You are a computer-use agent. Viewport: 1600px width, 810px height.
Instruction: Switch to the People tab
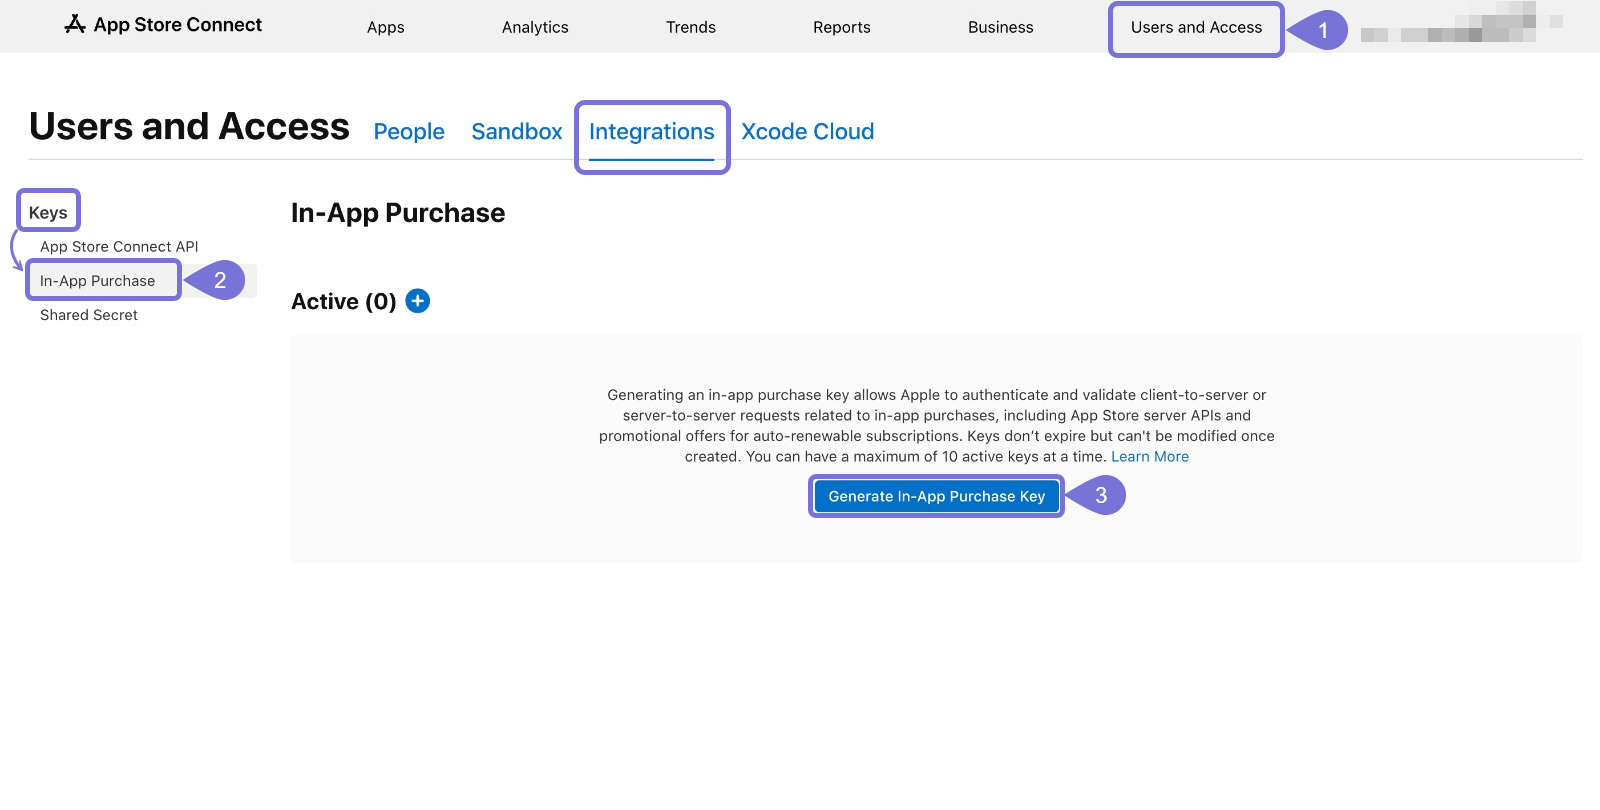pos(409,132)
